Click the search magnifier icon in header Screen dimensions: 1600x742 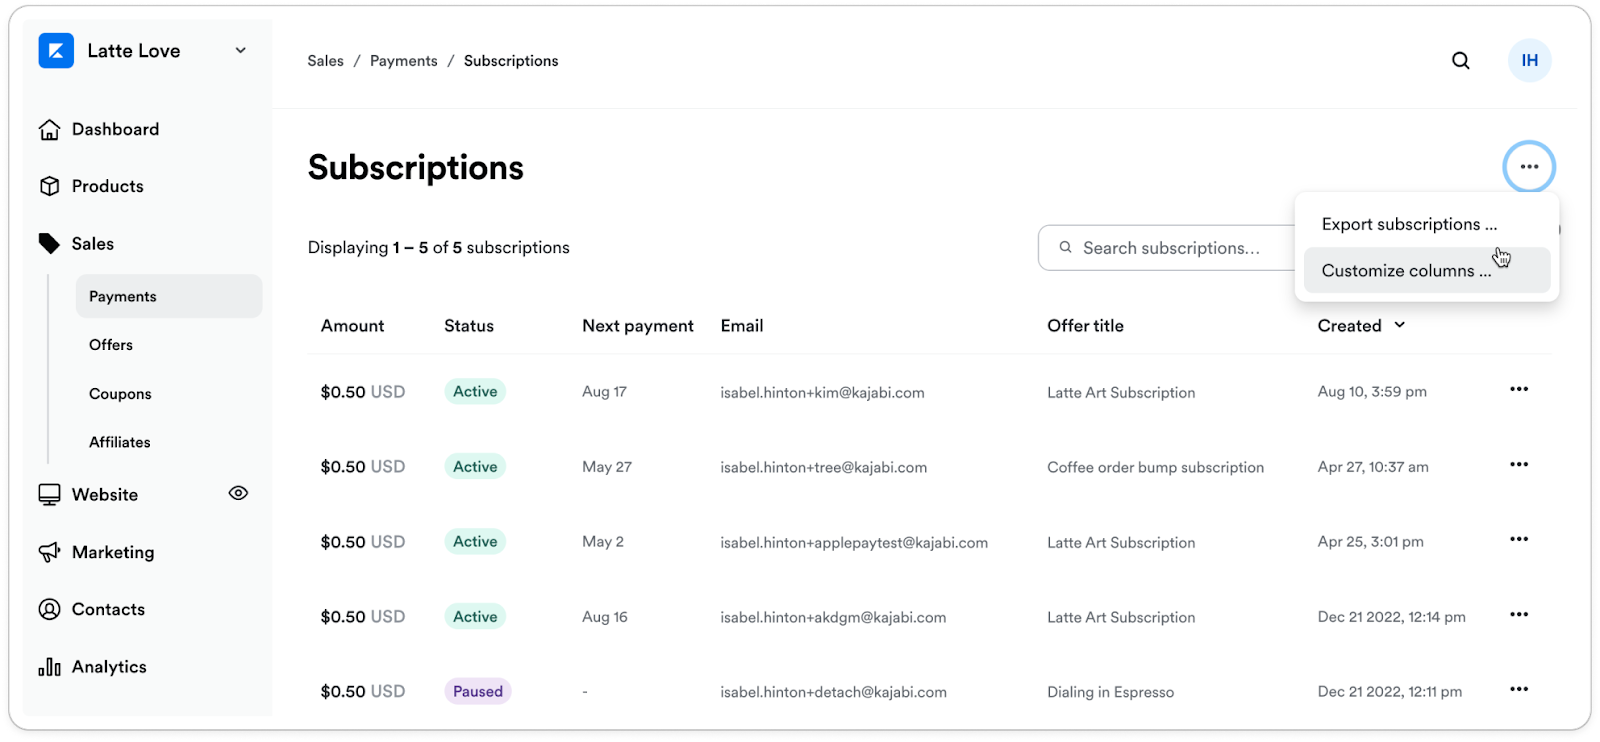point(1461,61)
